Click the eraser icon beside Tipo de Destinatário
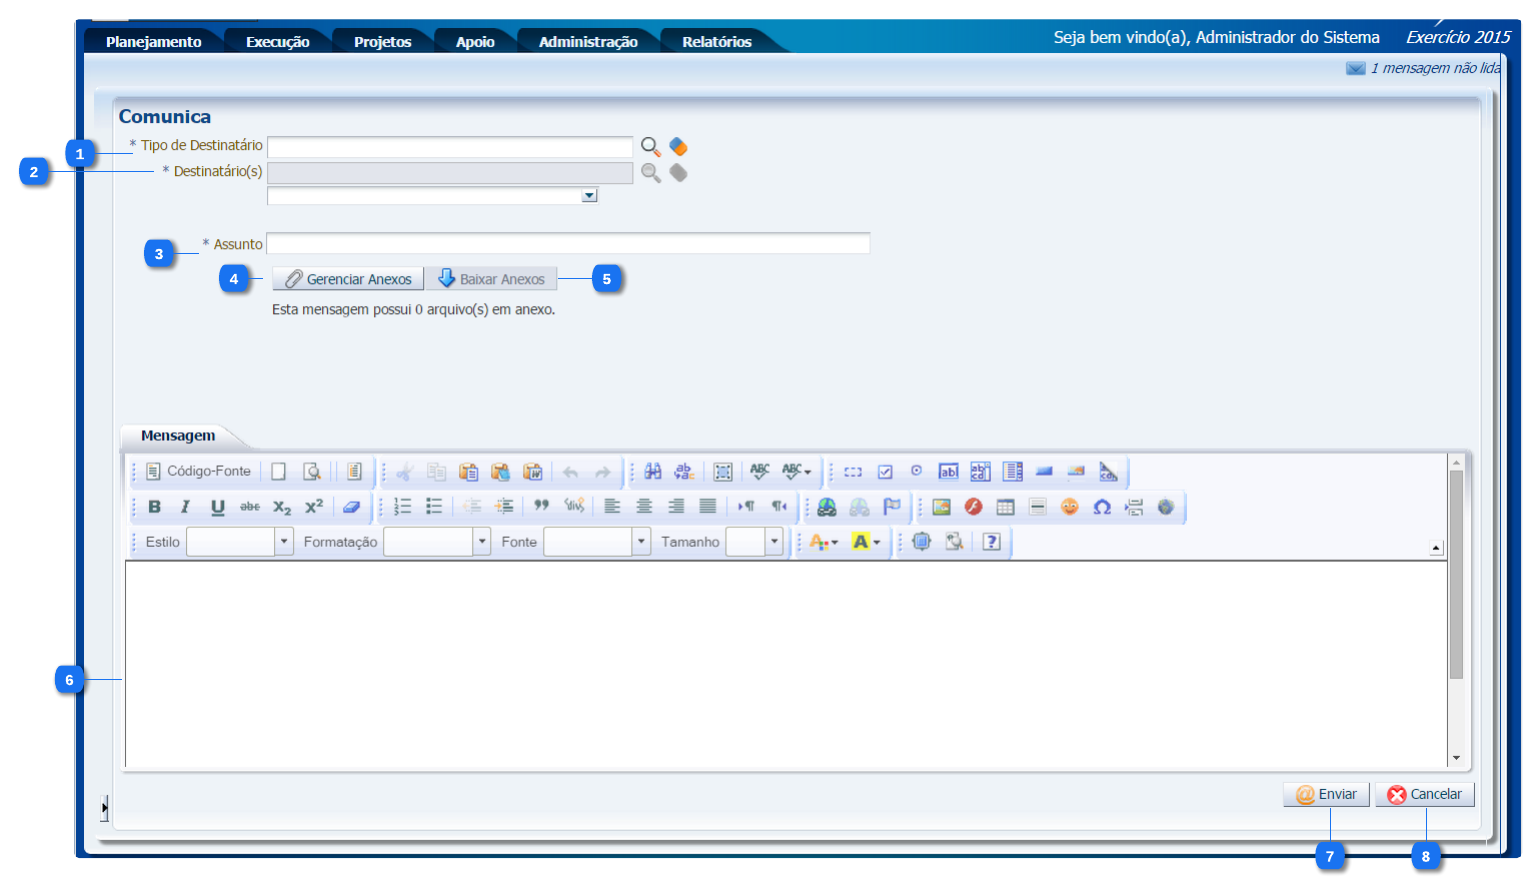This screenshot has width=1533, height=881. tap(678, 147)
